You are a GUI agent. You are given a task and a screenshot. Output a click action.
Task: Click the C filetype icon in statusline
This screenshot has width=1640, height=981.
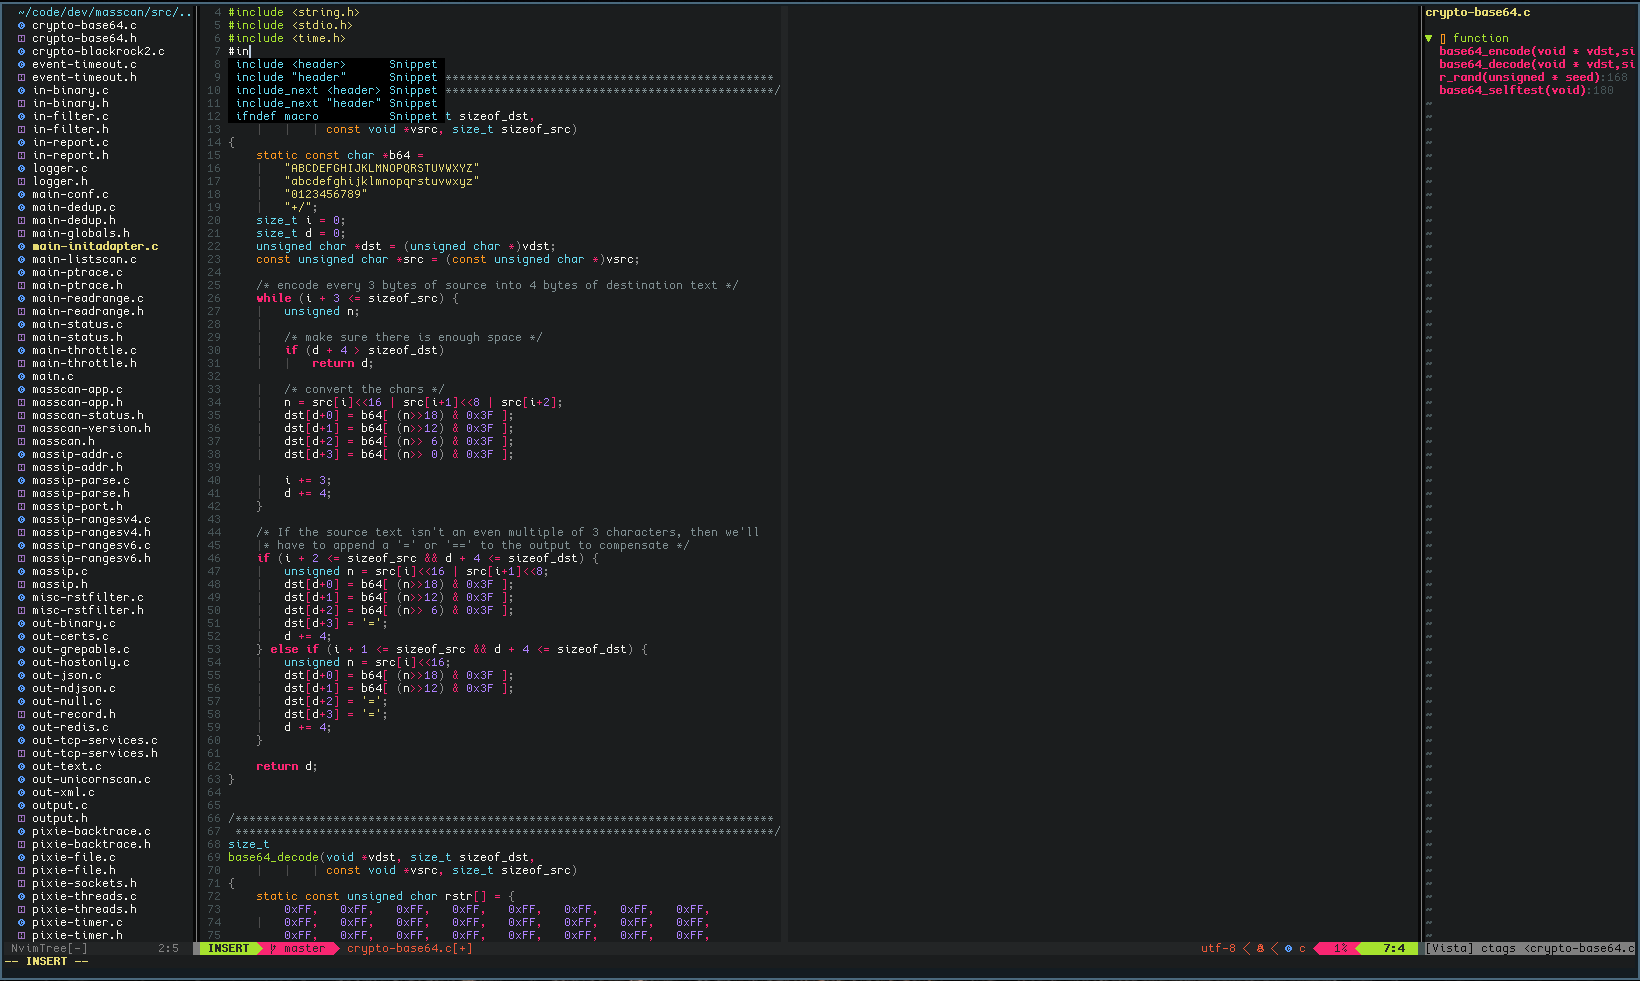tap(1288, 948)
